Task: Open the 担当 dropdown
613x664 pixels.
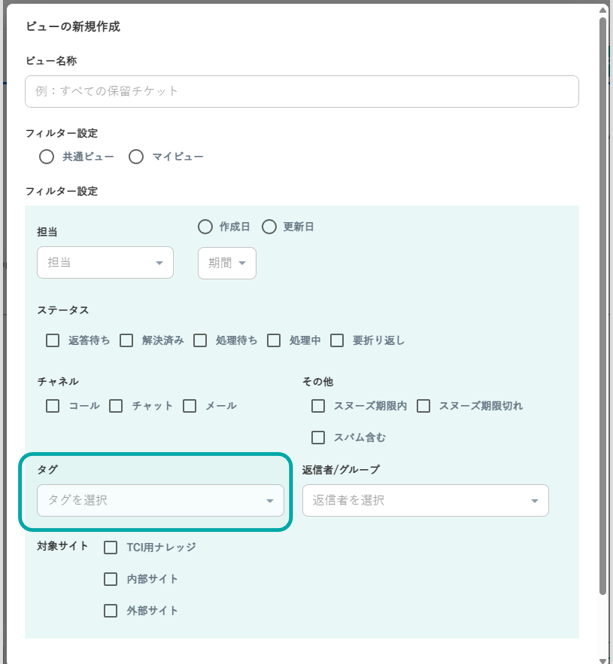Action: click(105, 263)
